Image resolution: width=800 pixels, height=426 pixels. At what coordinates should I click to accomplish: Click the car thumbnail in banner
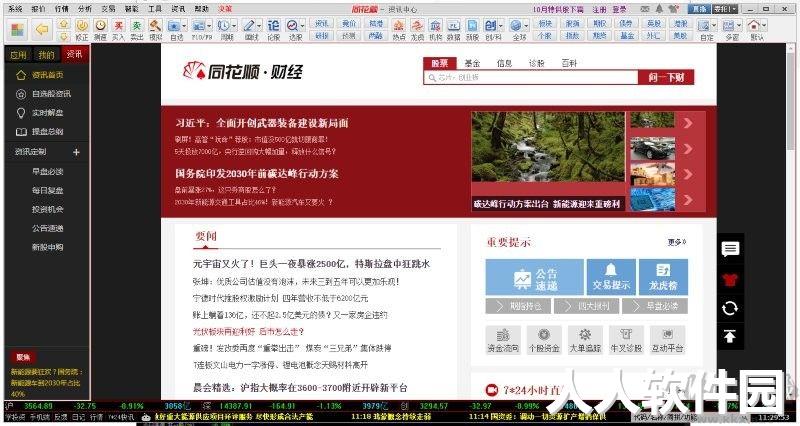click(653, 148)
